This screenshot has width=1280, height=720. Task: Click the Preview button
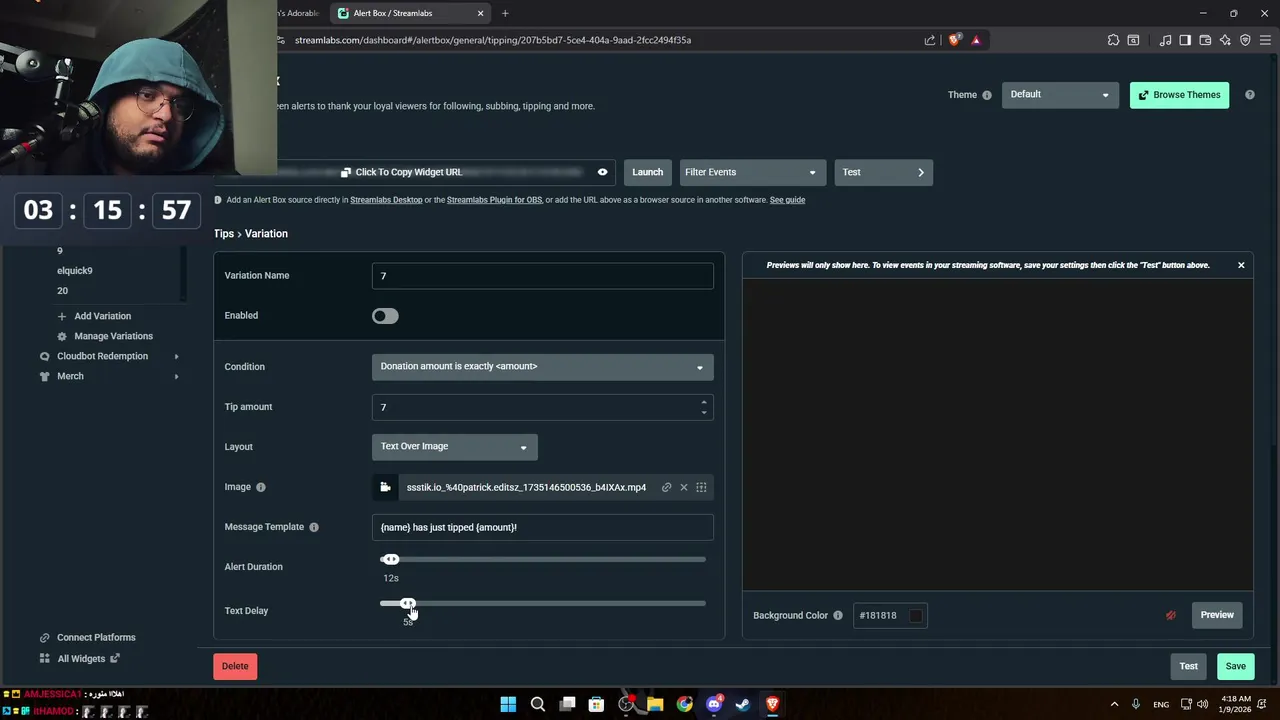pyautogui.click(x=1217, y=615)
